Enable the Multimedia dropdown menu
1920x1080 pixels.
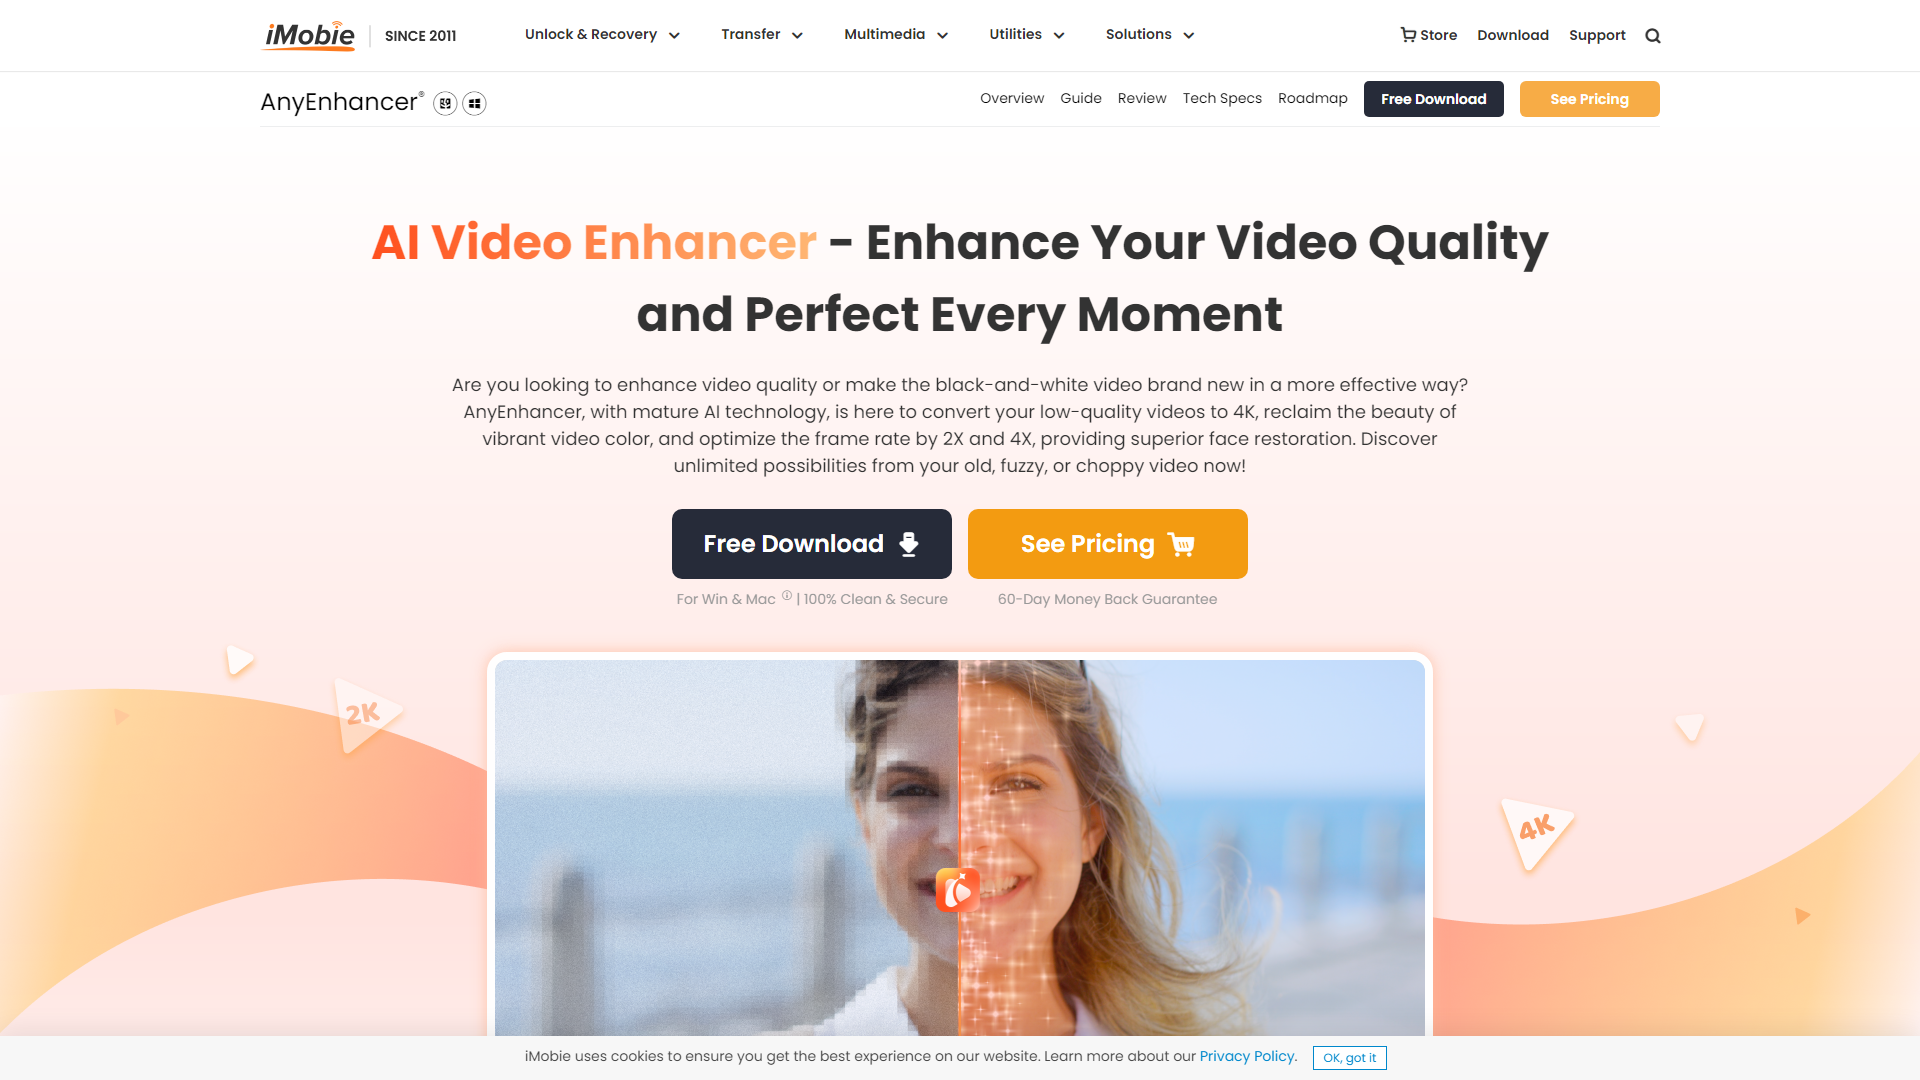click(x=895, y=36)
